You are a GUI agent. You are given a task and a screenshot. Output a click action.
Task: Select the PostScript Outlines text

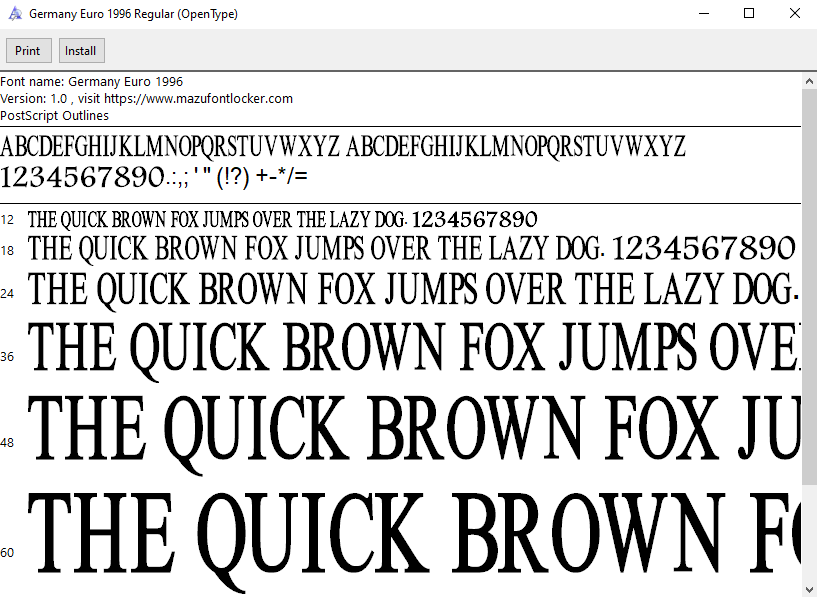[54, 115]
